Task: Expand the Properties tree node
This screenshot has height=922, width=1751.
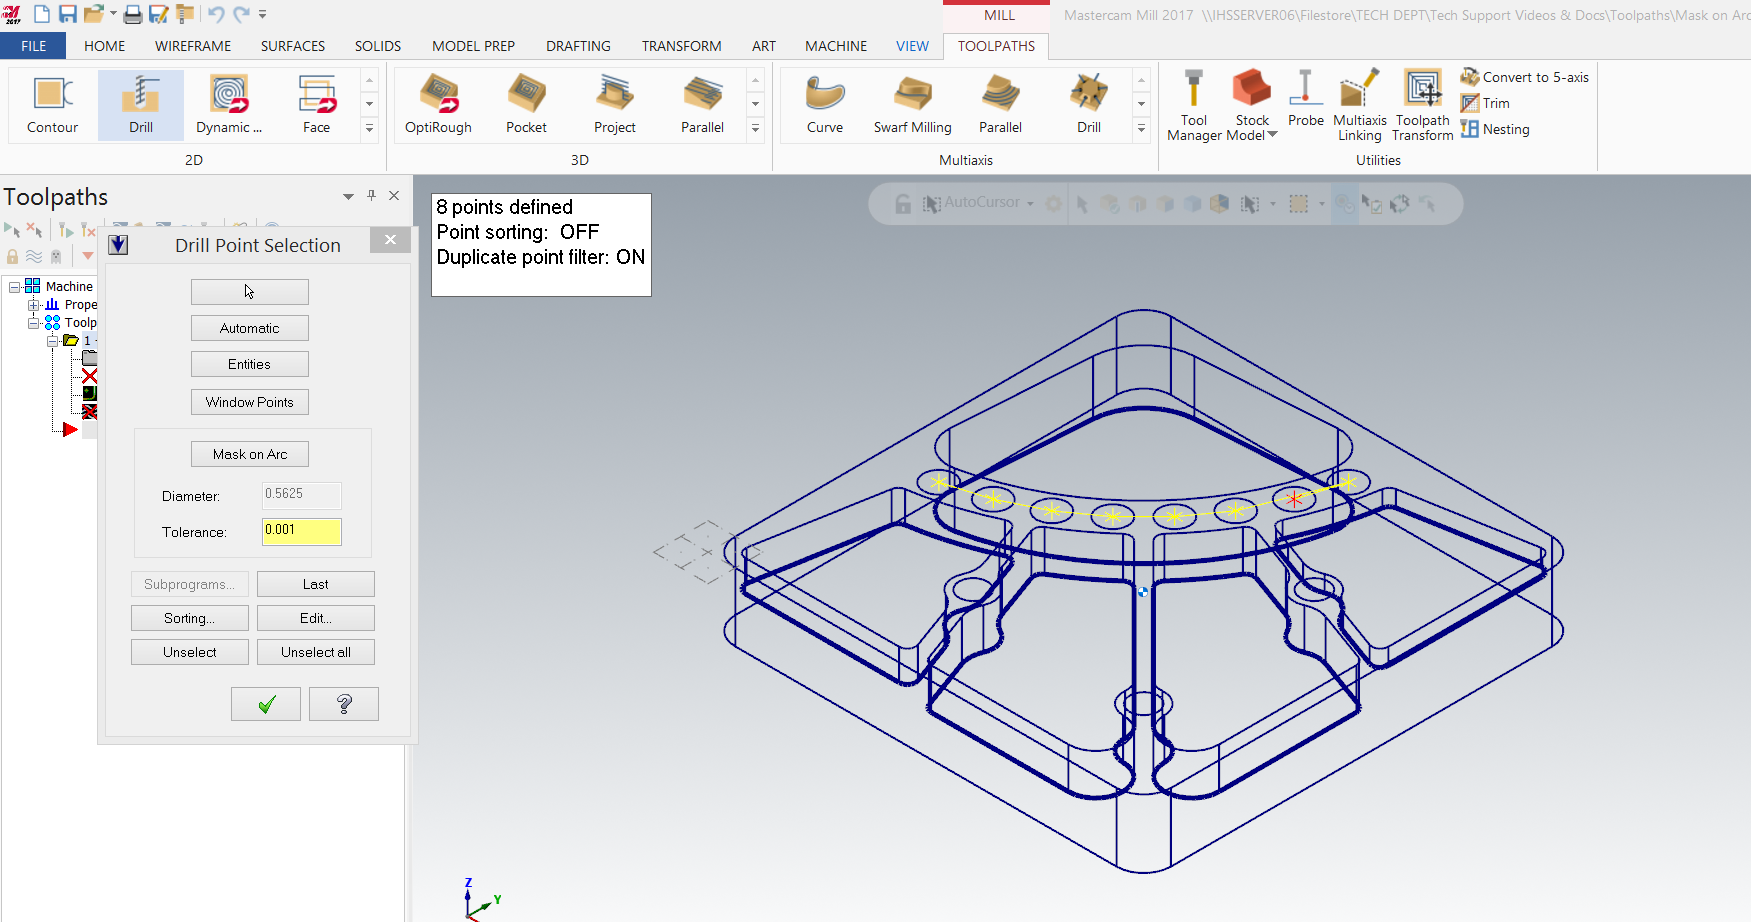Action: (x=33, y=305)
